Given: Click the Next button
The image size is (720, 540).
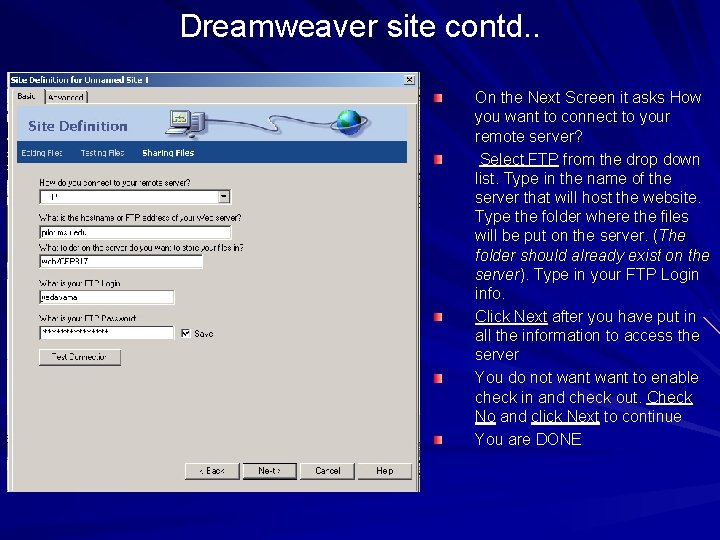Looking at the screenshot, I should pos(270,471).
